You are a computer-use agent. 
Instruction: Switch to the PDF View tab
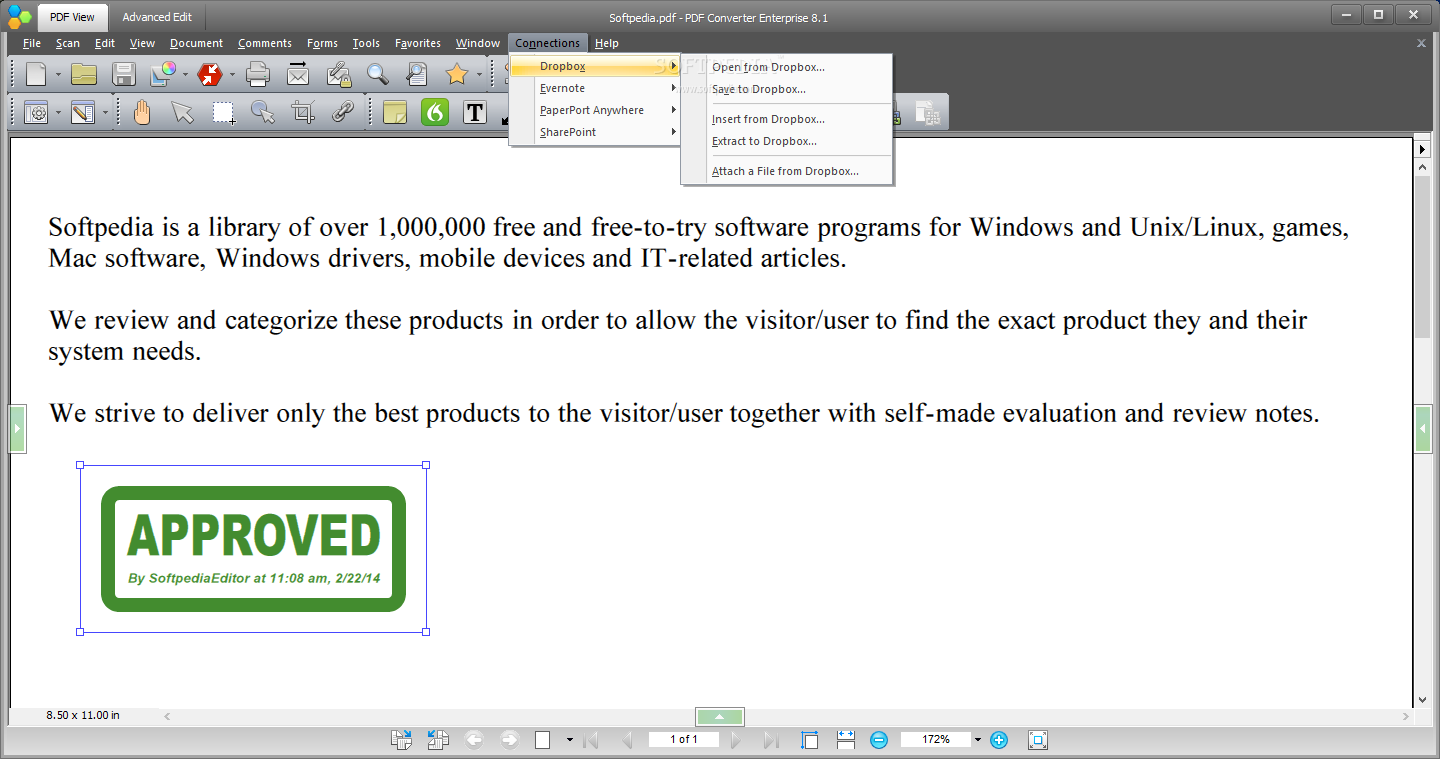(x=72, y=17)
